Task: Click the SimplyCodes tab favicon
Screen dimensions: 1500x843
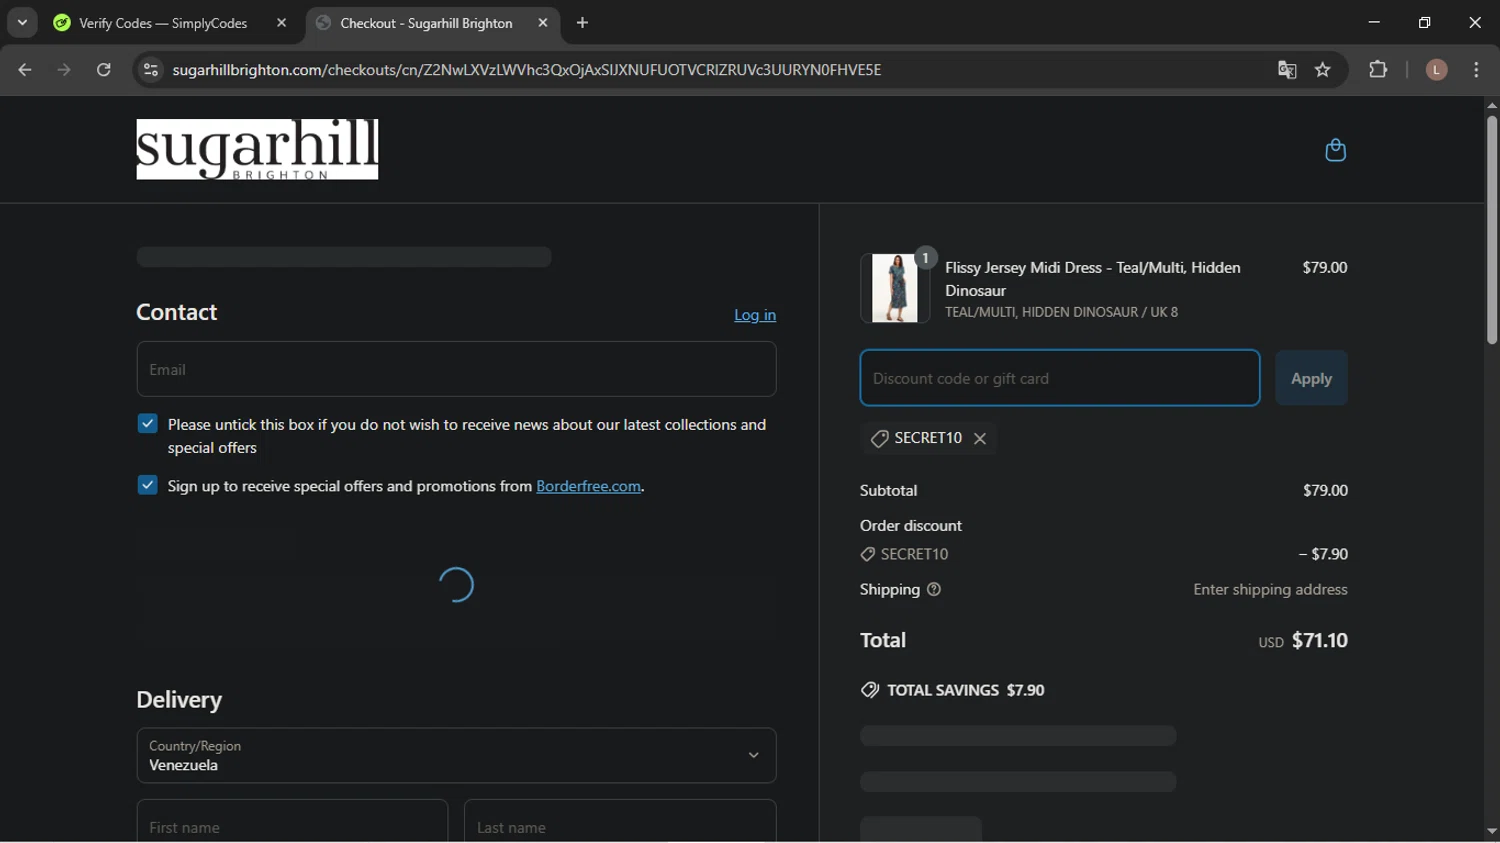Action: (x=62, y=23)
